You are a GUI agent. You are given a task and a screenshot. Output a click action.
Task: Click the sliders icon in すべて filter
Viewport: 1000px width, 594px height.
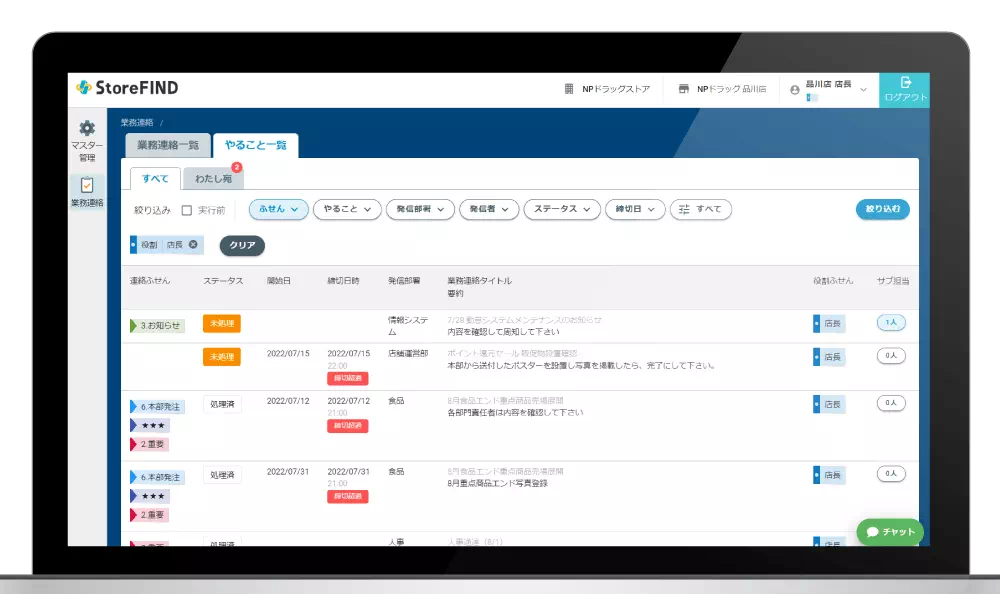coord(684,209)
